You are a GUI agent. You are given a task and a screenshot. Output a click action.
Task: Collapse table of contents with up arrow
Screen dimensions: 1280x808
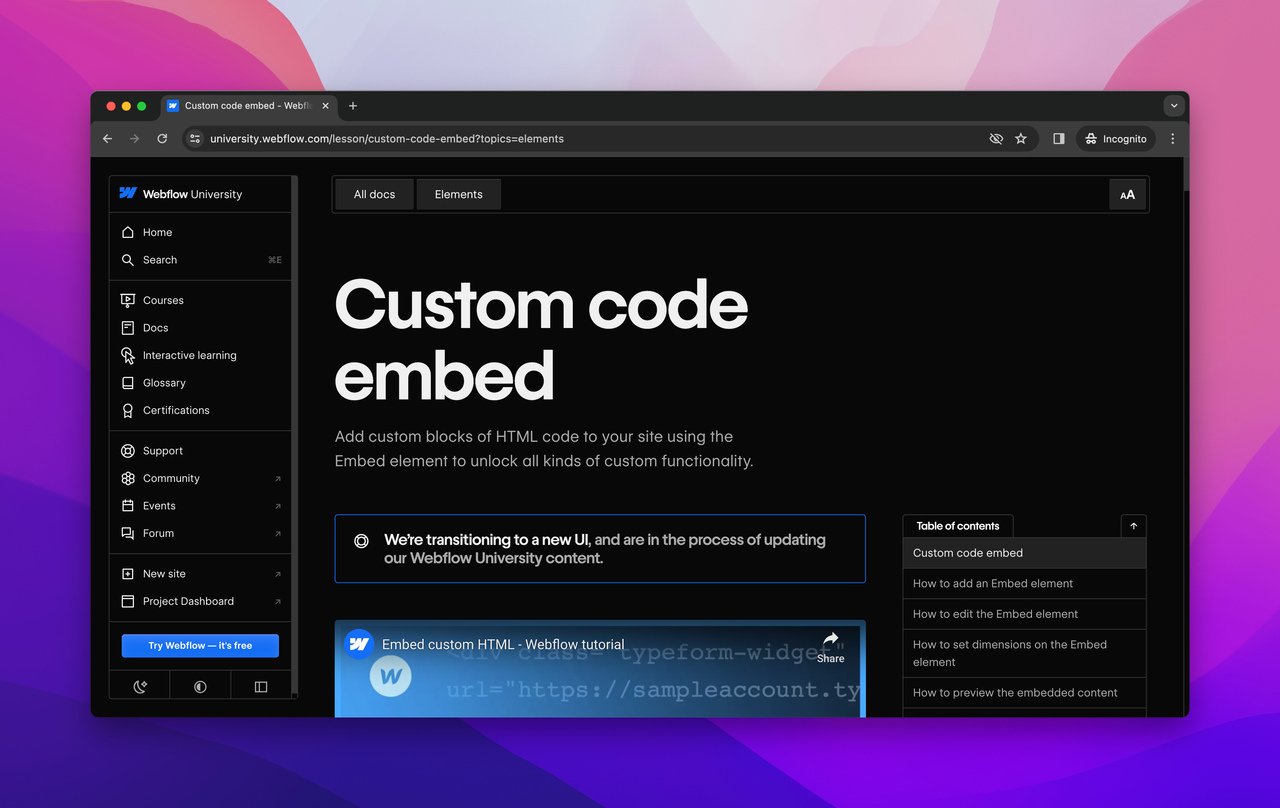click(1134, 526)
